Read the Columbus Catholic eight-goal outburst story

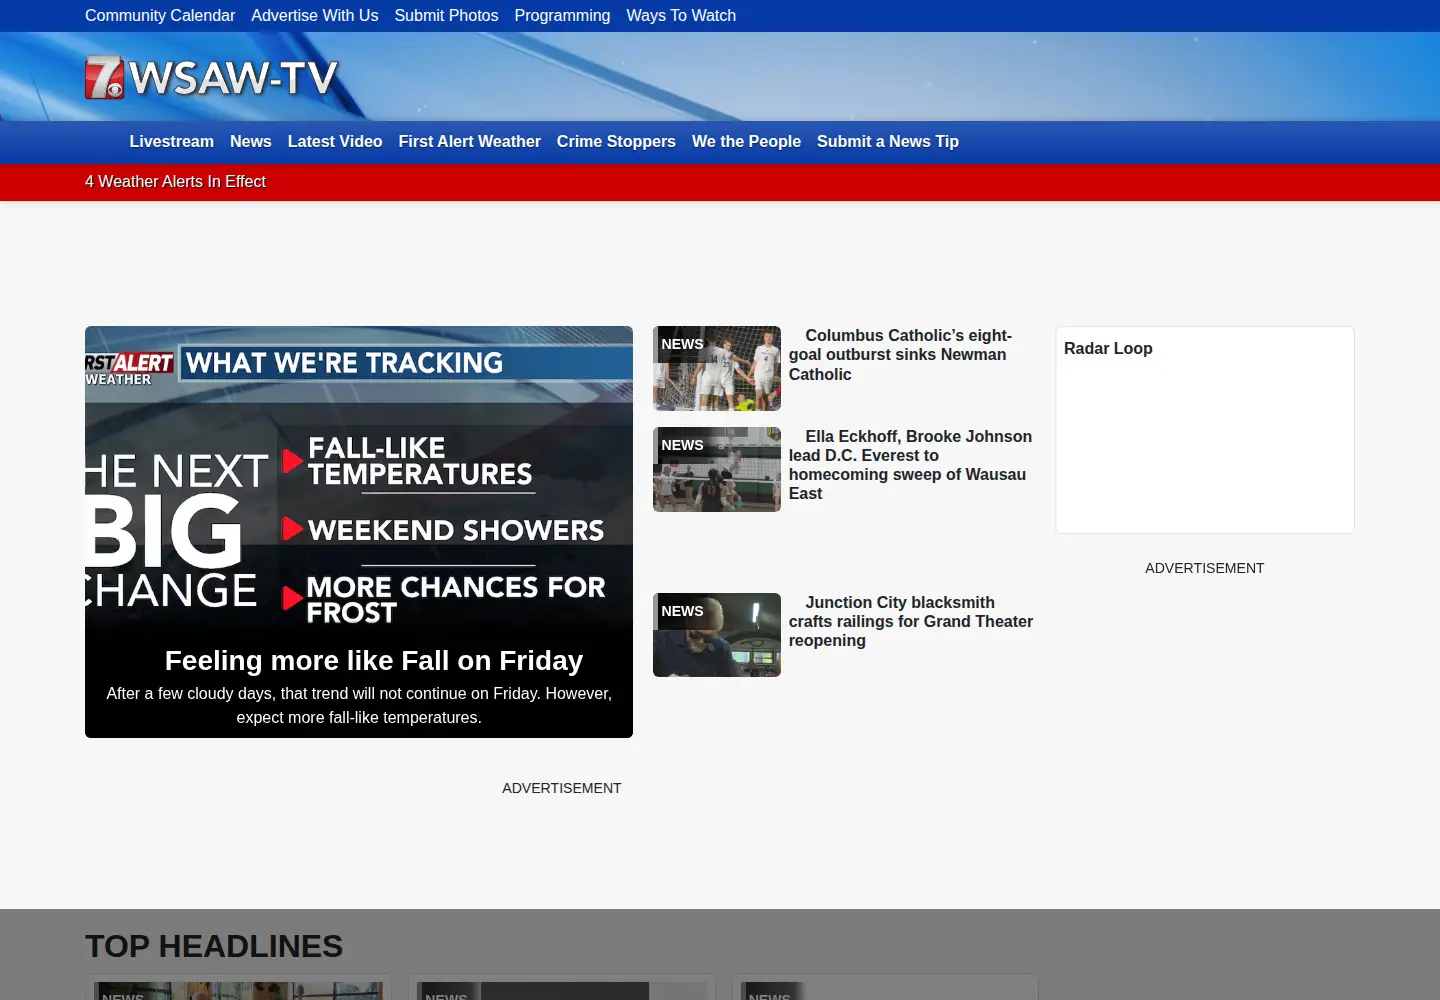coord(900,355)
